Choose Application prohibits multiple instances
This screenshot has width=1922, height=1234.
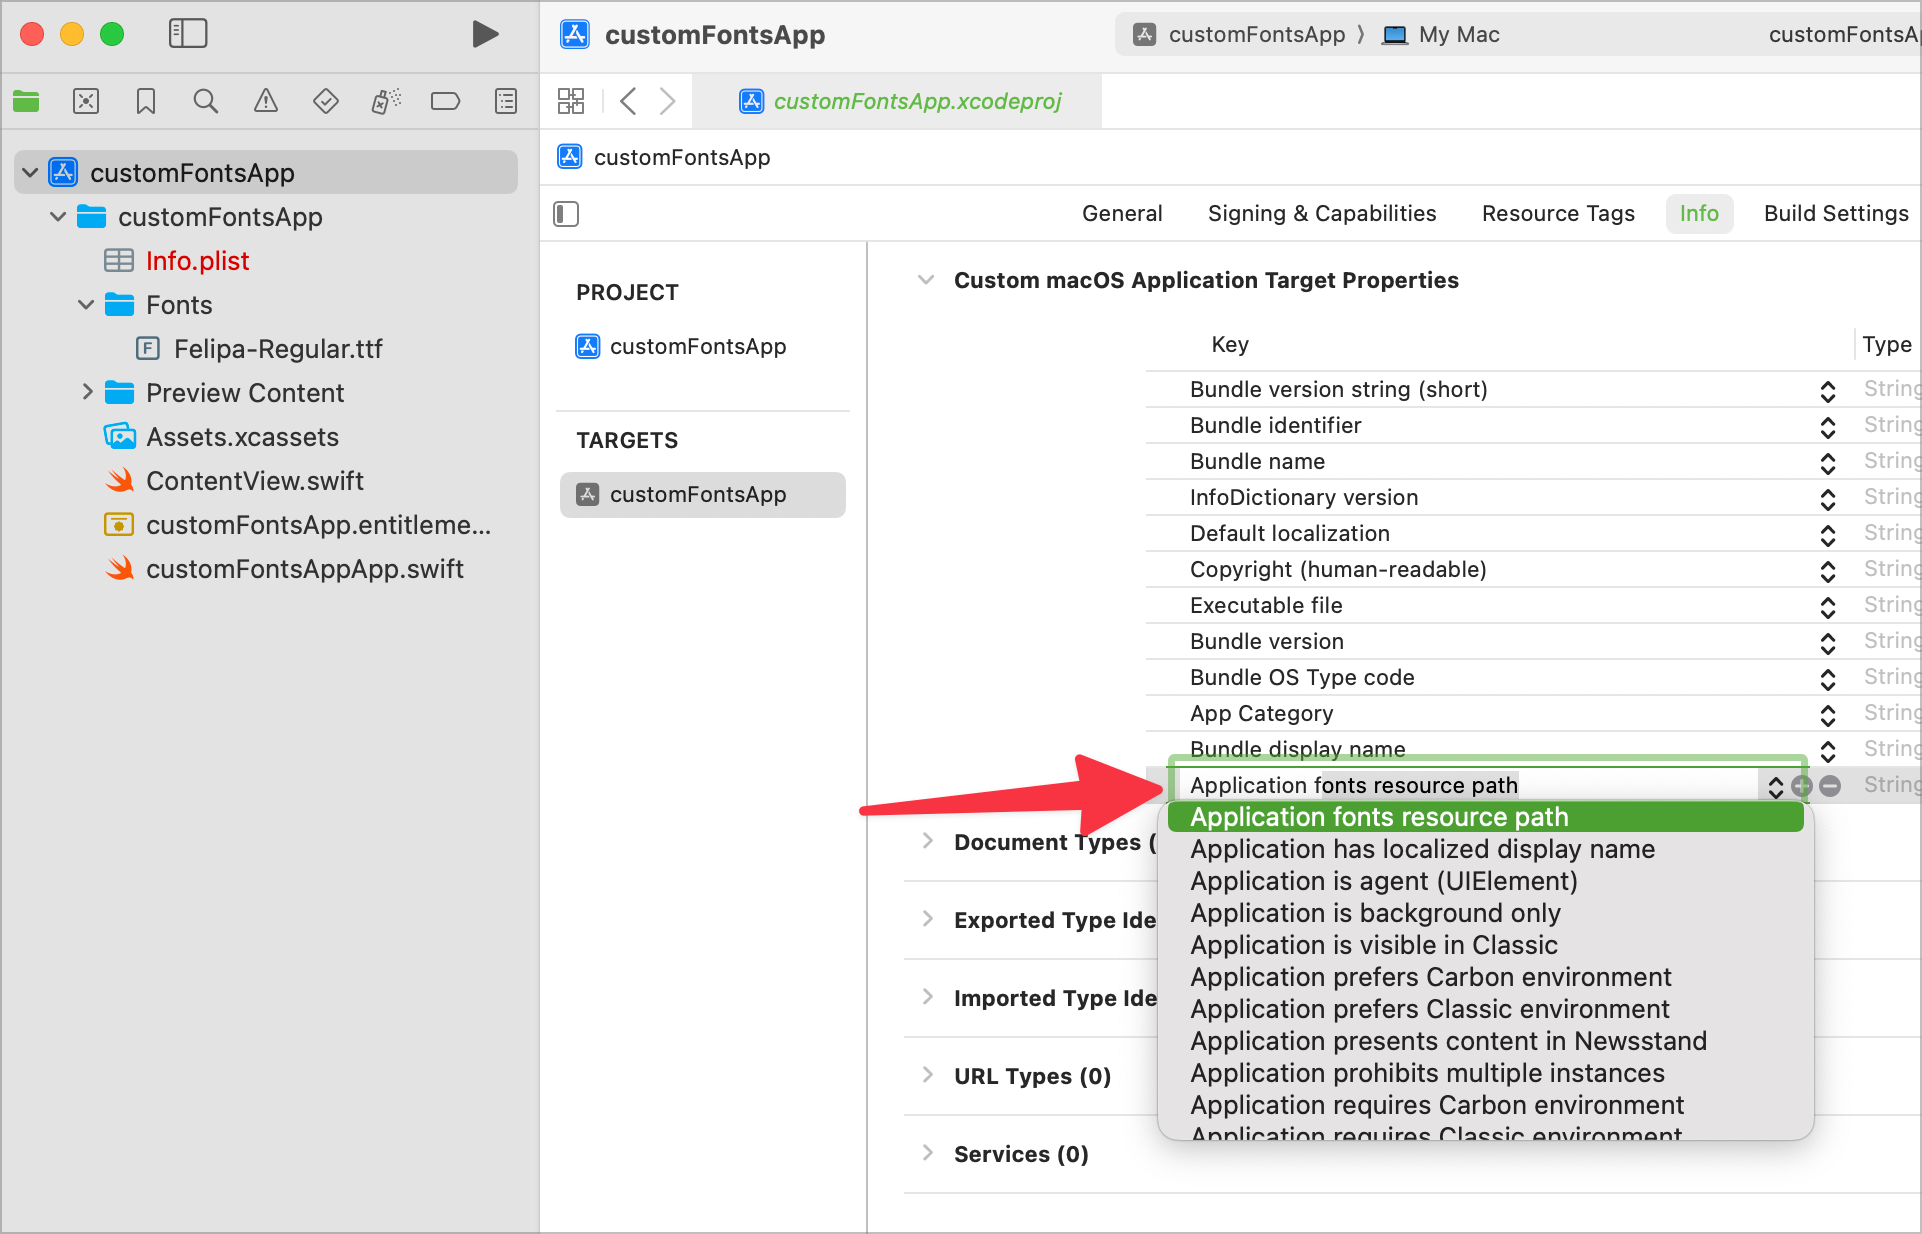point(1485,1073)
